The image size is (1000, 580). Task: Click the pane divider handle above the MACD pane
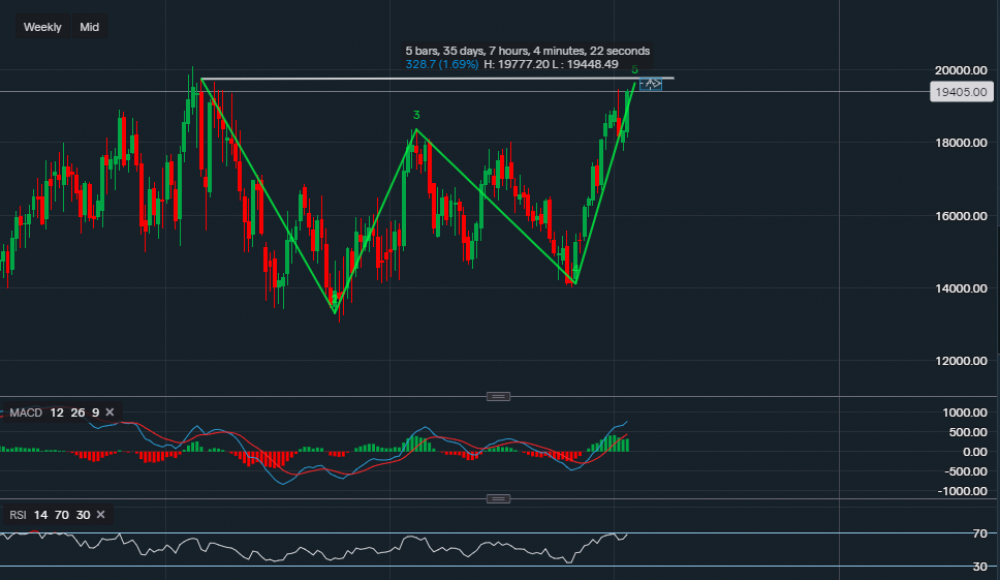pyautogui.click(x=498, y=396)
